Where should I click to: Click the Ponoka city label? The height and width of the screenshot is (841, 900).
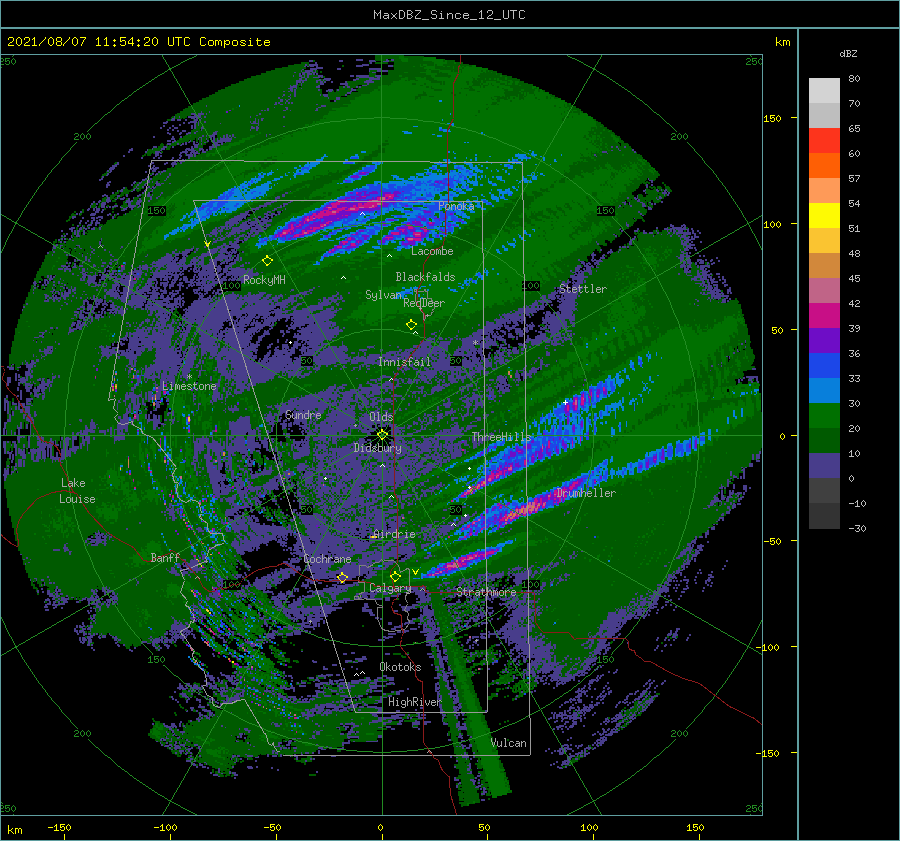coord(456,206)
